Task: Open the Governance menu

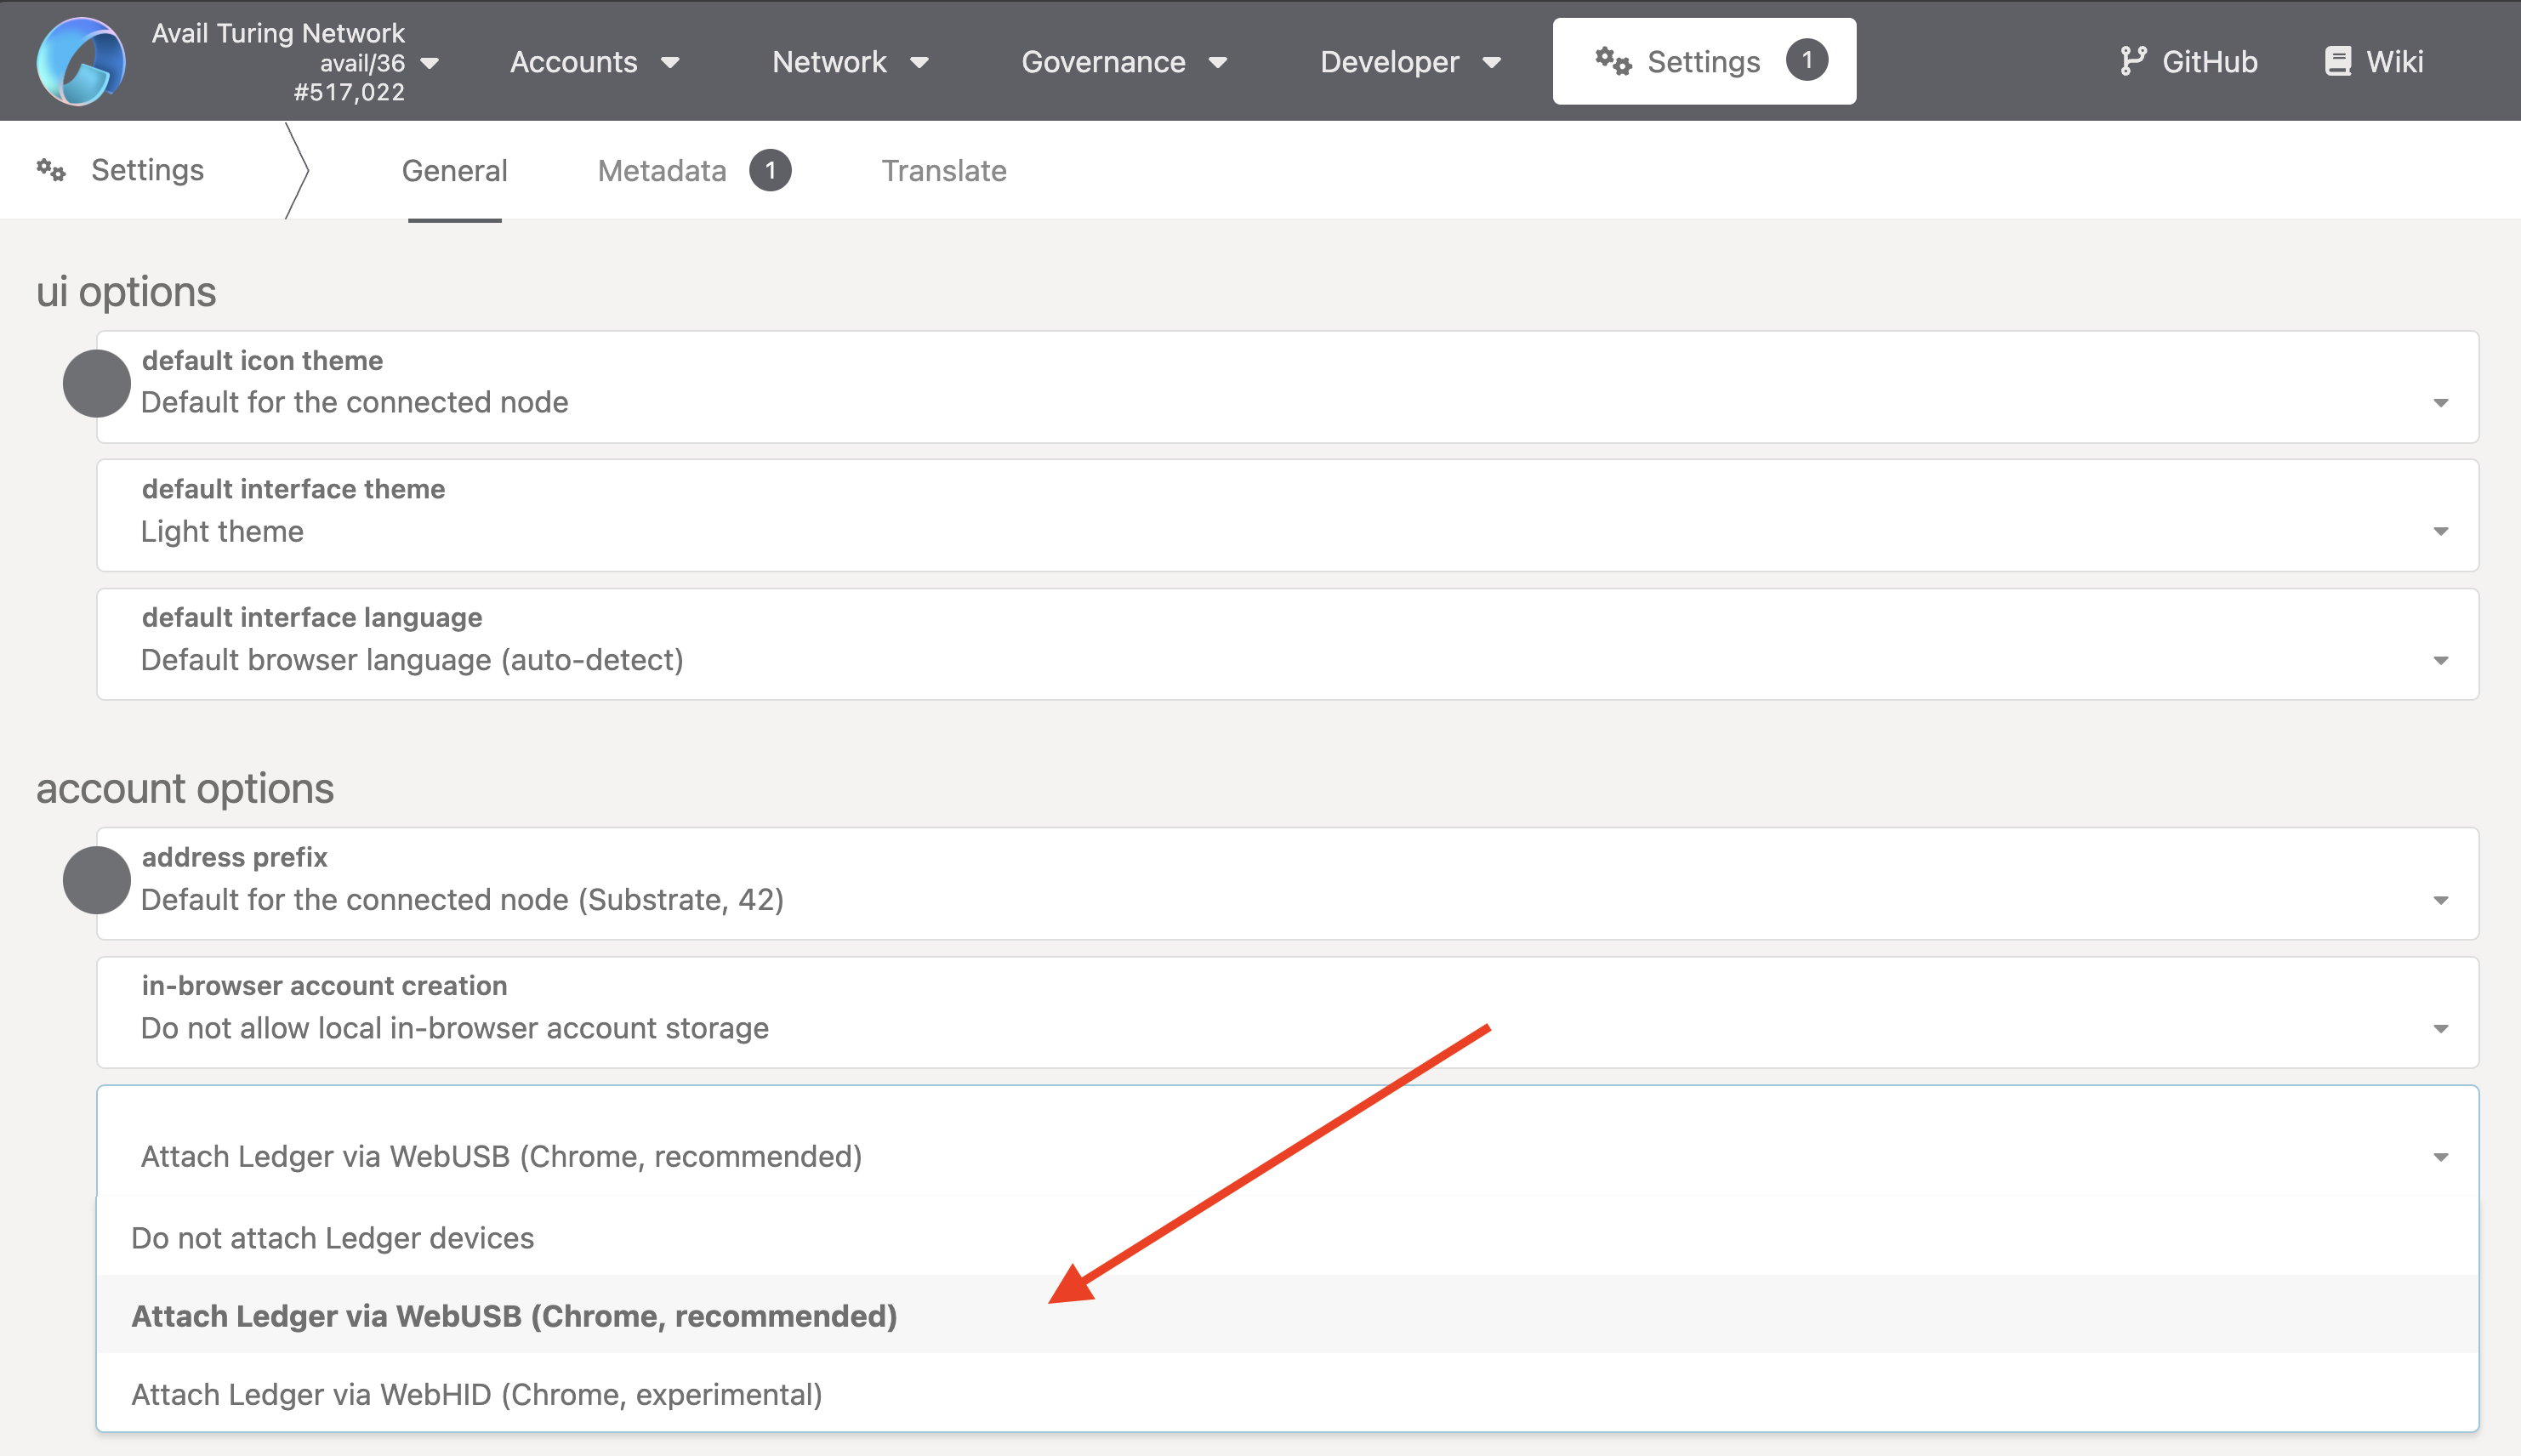Action: click(x=1123, y=62)
